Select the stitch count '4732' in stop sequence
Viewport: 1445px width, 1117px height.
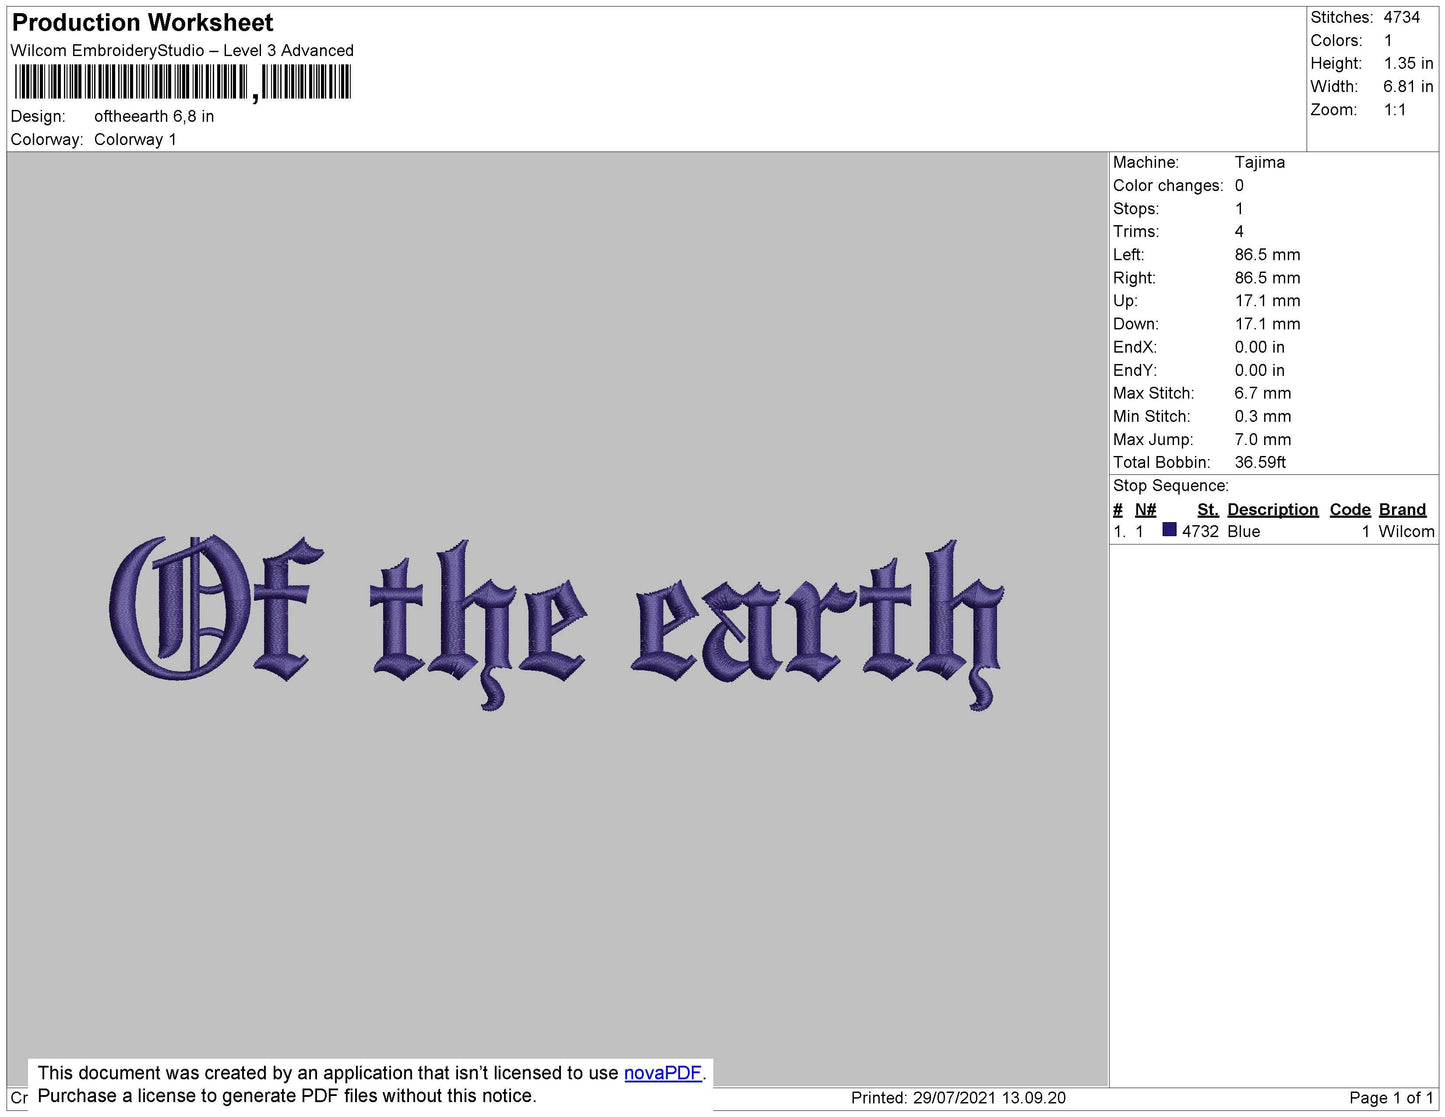tap(1200, 531)
